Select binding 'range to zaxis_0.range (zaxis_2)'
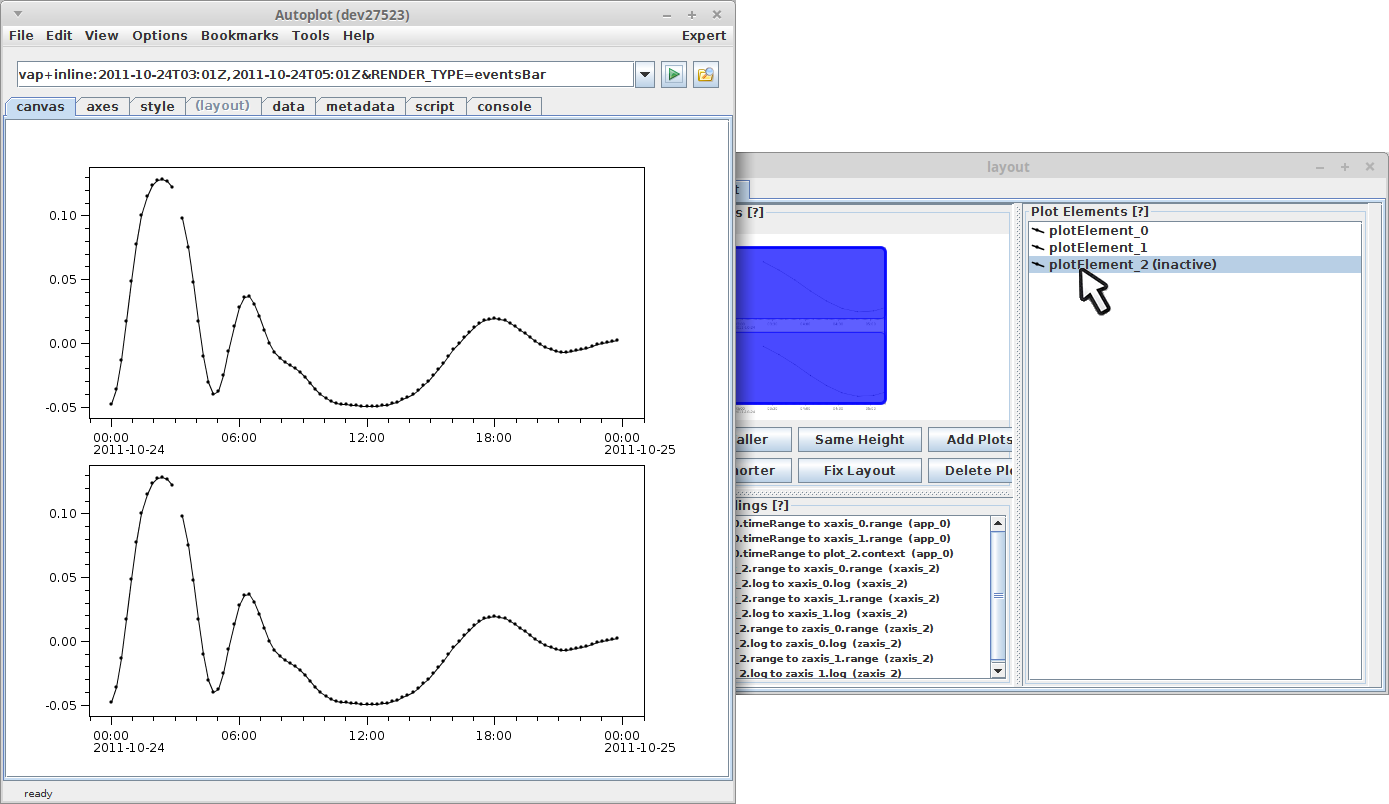 pos(862,628)
